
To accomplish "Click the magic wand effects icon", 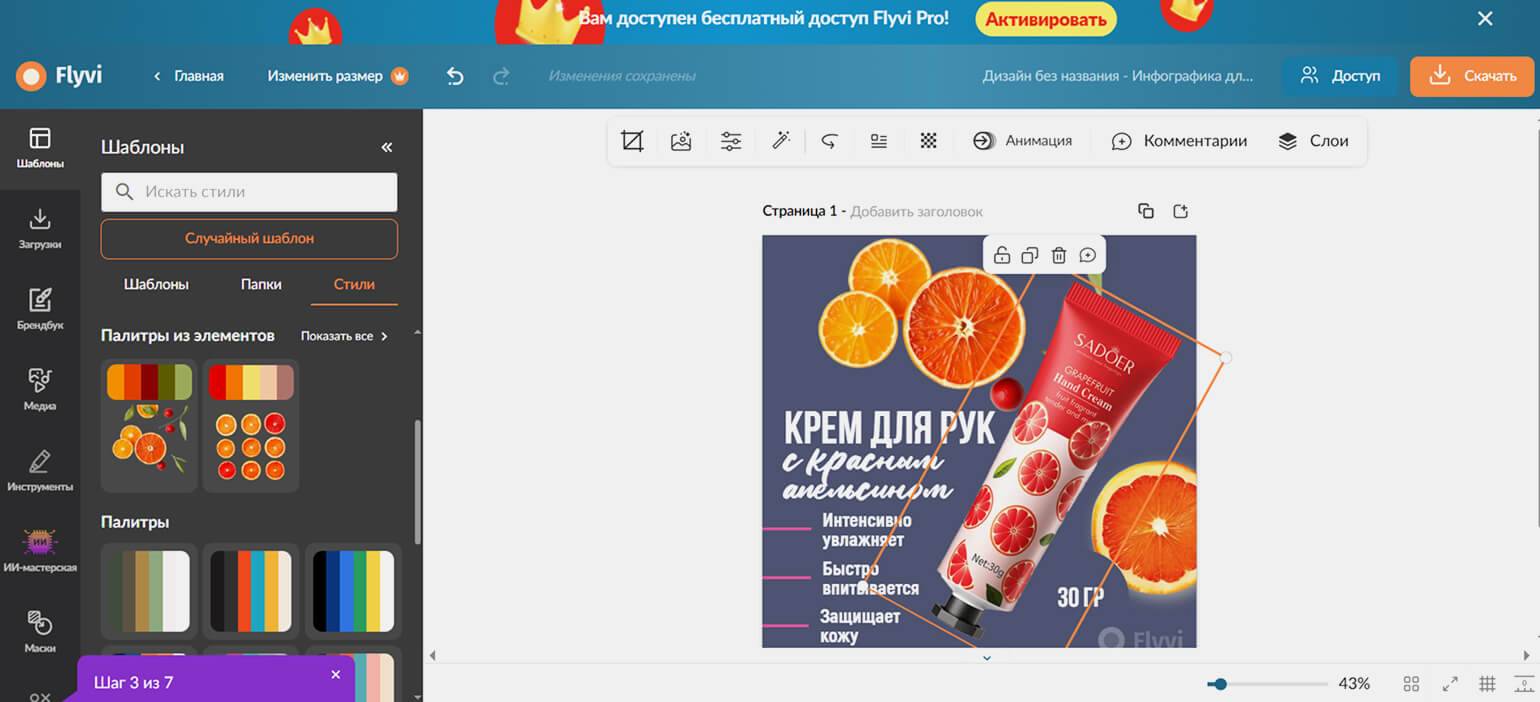I will 780,141.
